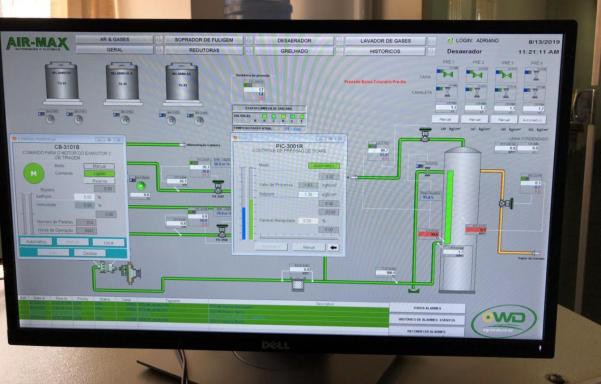This screenshot has width=601, height=384.
Task: Select the deaerator vessel graphic
Action: 461,220
